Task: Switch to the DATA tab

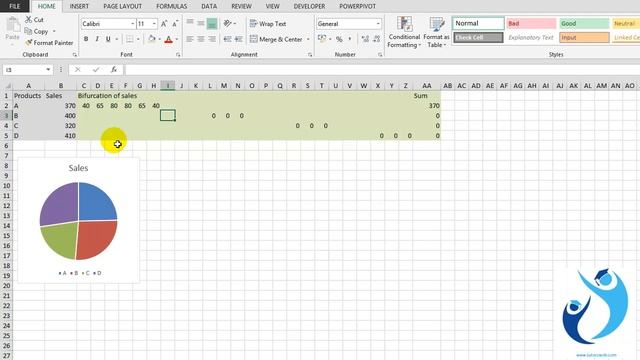Action: tap(209, 6)
